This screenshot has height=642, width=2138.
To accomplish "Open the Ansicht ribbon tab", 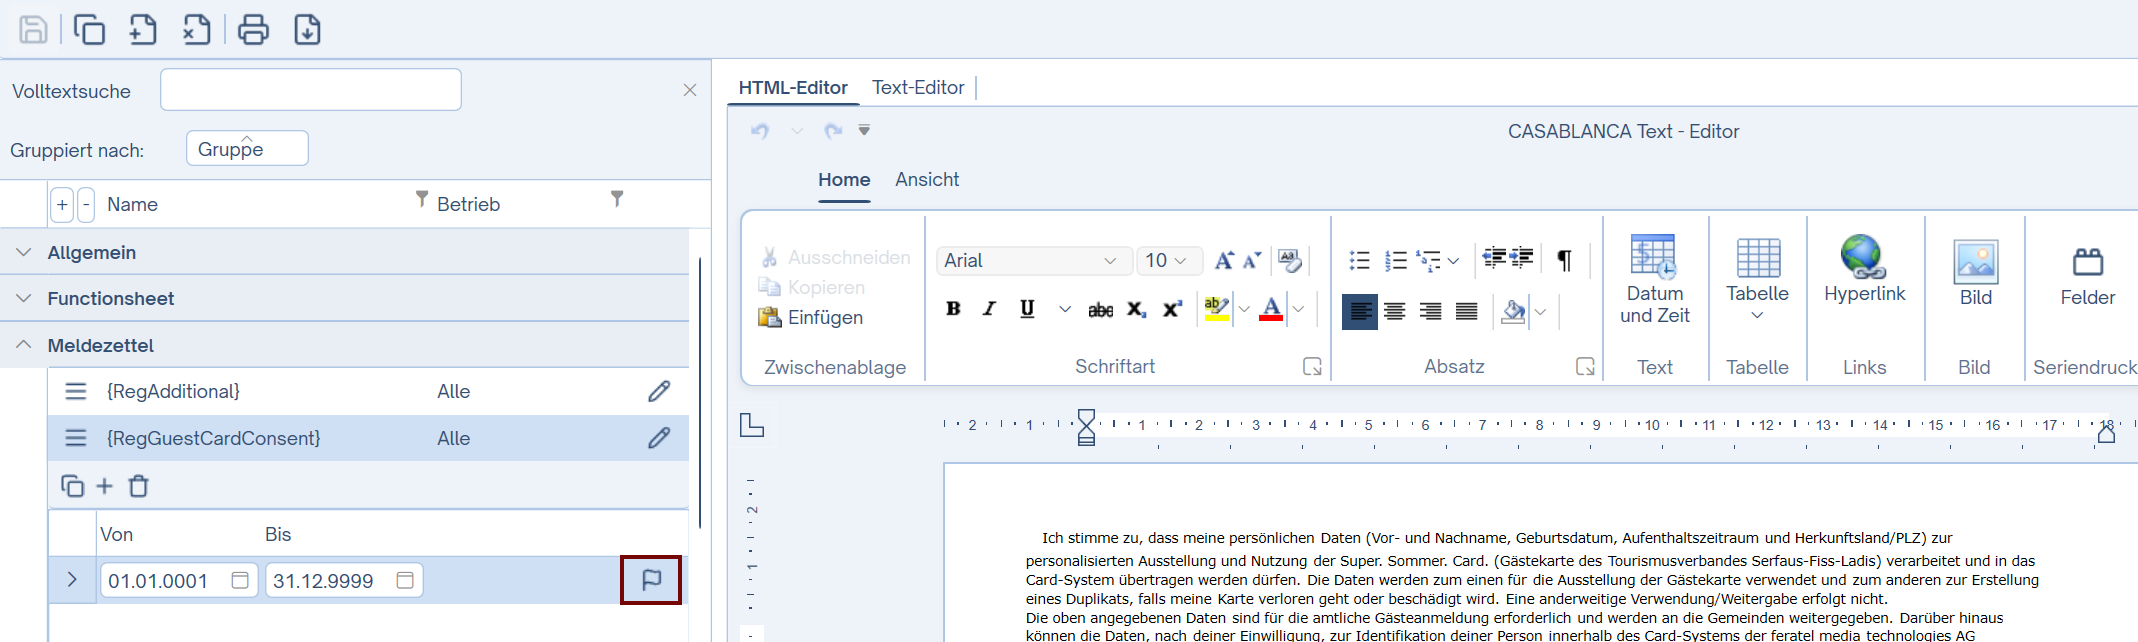I will click(927, 180).
